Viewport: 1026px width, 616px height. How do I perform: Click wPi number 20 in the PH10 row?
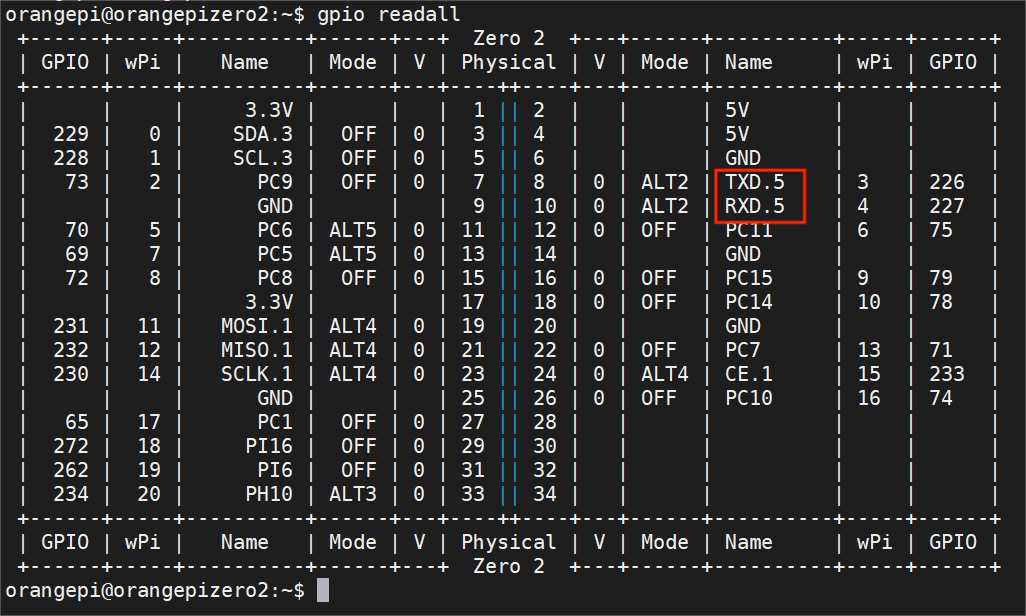(x=149, y=494)
